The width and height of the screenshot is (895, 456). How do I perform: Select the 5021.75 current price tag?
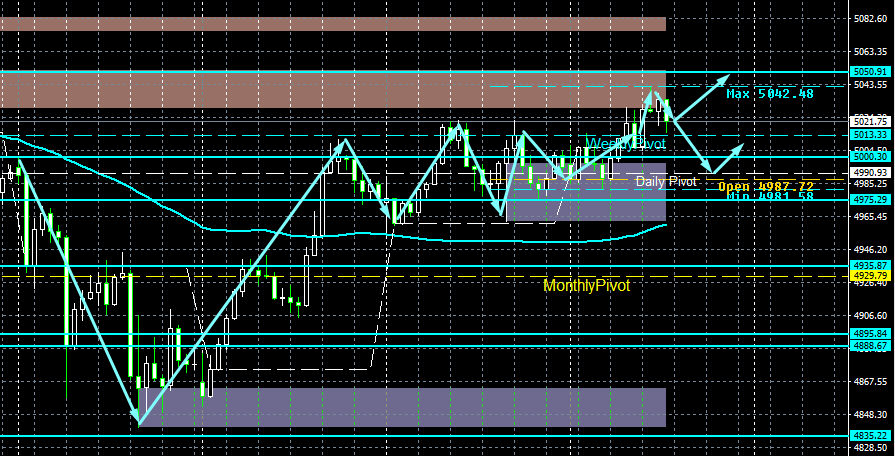[x=871, y=121]
